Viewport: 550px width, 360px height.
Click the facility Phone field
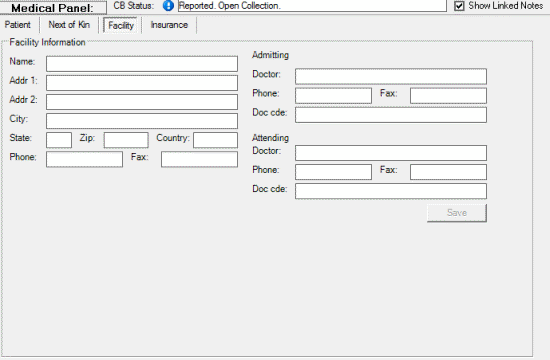pos(85,159)
